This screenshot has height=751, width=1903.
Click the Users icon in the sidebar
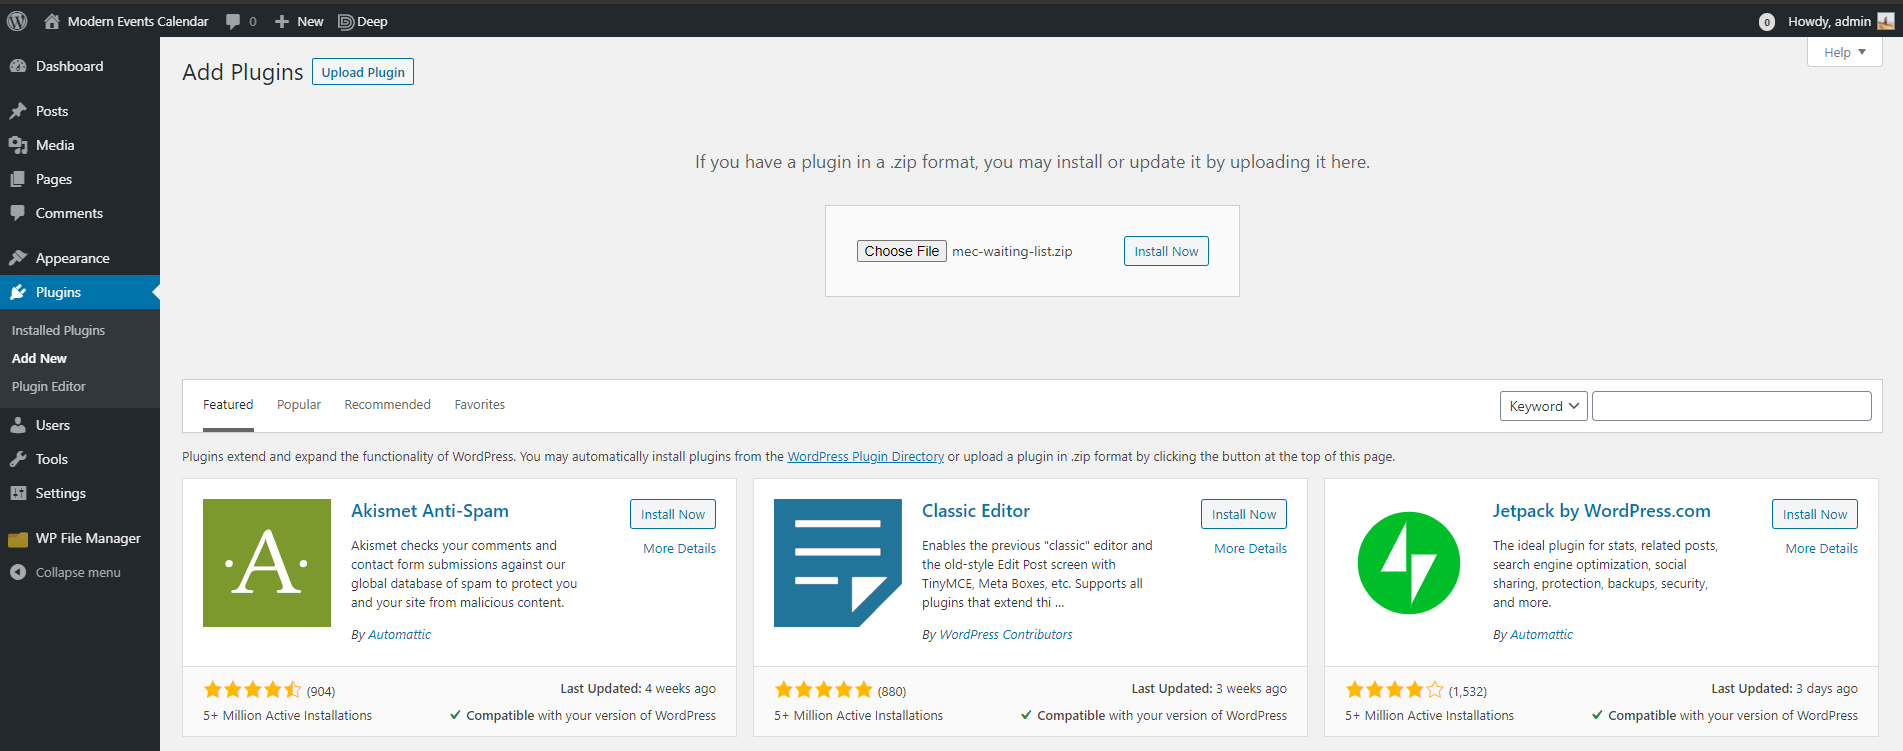point(18,425)
